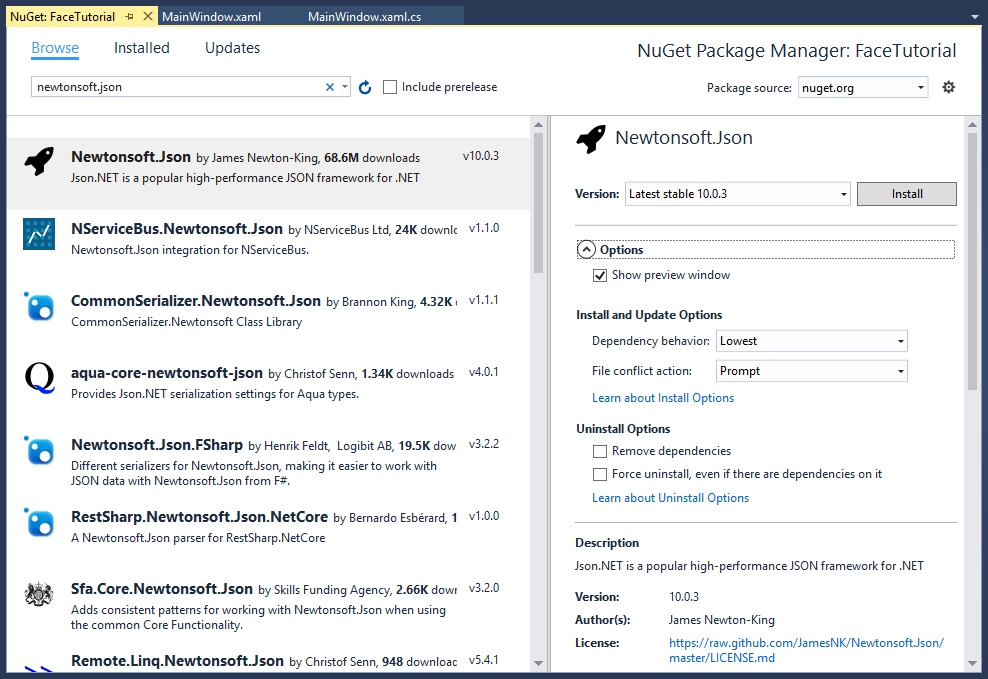Open the MainWindow.xaml document tab
The width and height of the screenshot is (988, 679).
click(212, 16)
